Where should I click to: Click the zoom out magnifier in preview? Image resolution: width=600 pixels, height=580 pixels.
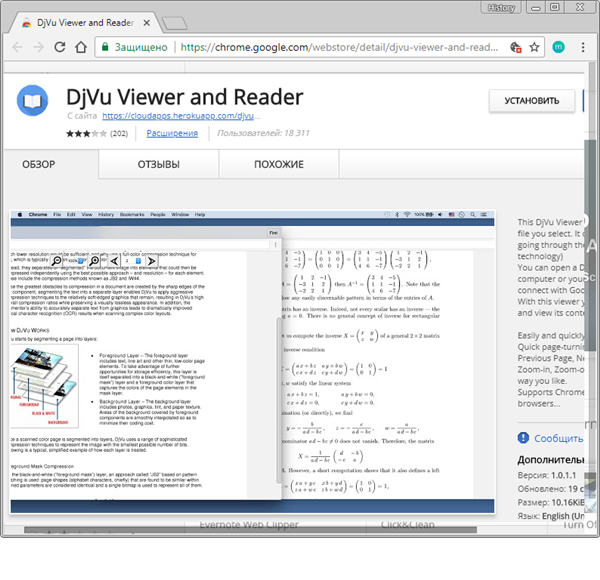coord(57,261)
